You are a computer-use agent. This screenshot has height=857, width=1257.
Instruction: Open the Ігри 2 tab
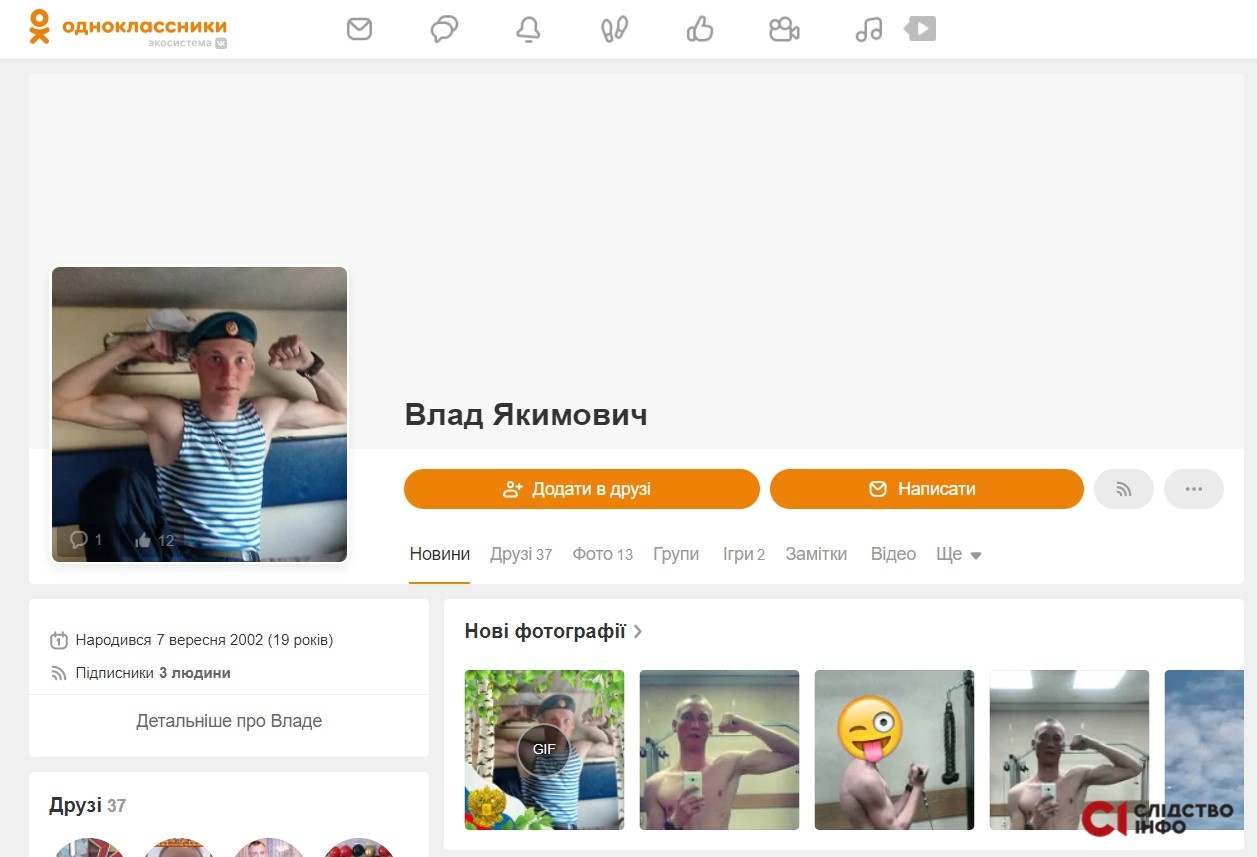[744, 554]
